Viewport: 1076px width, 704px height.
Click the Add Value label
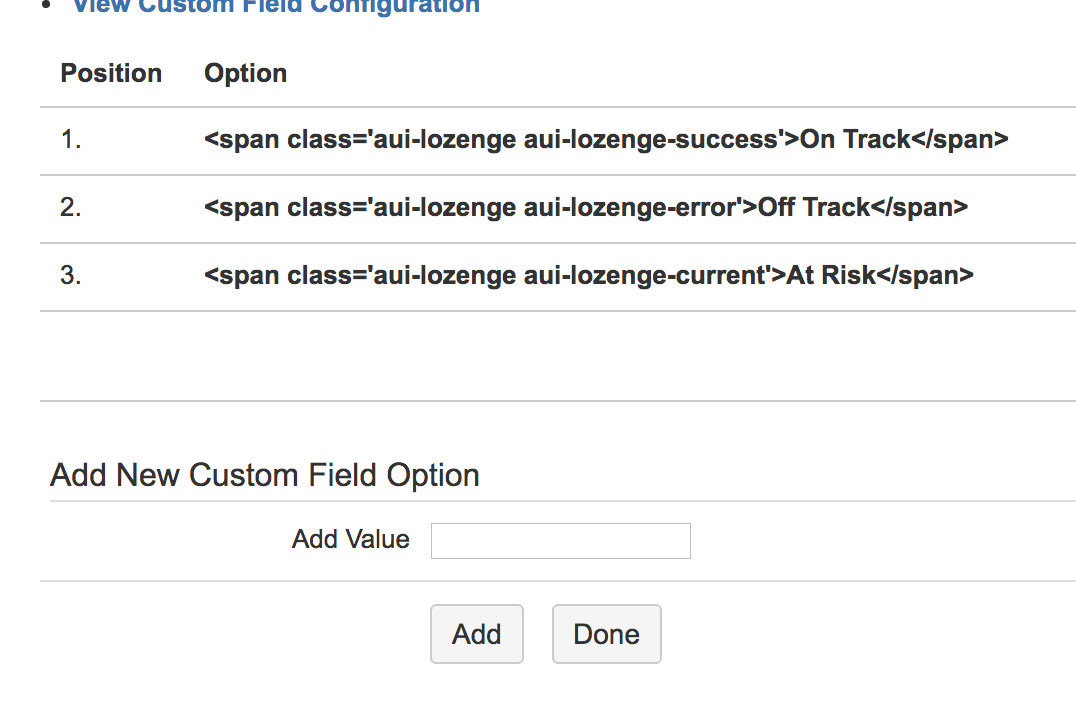tap(351, 539)
